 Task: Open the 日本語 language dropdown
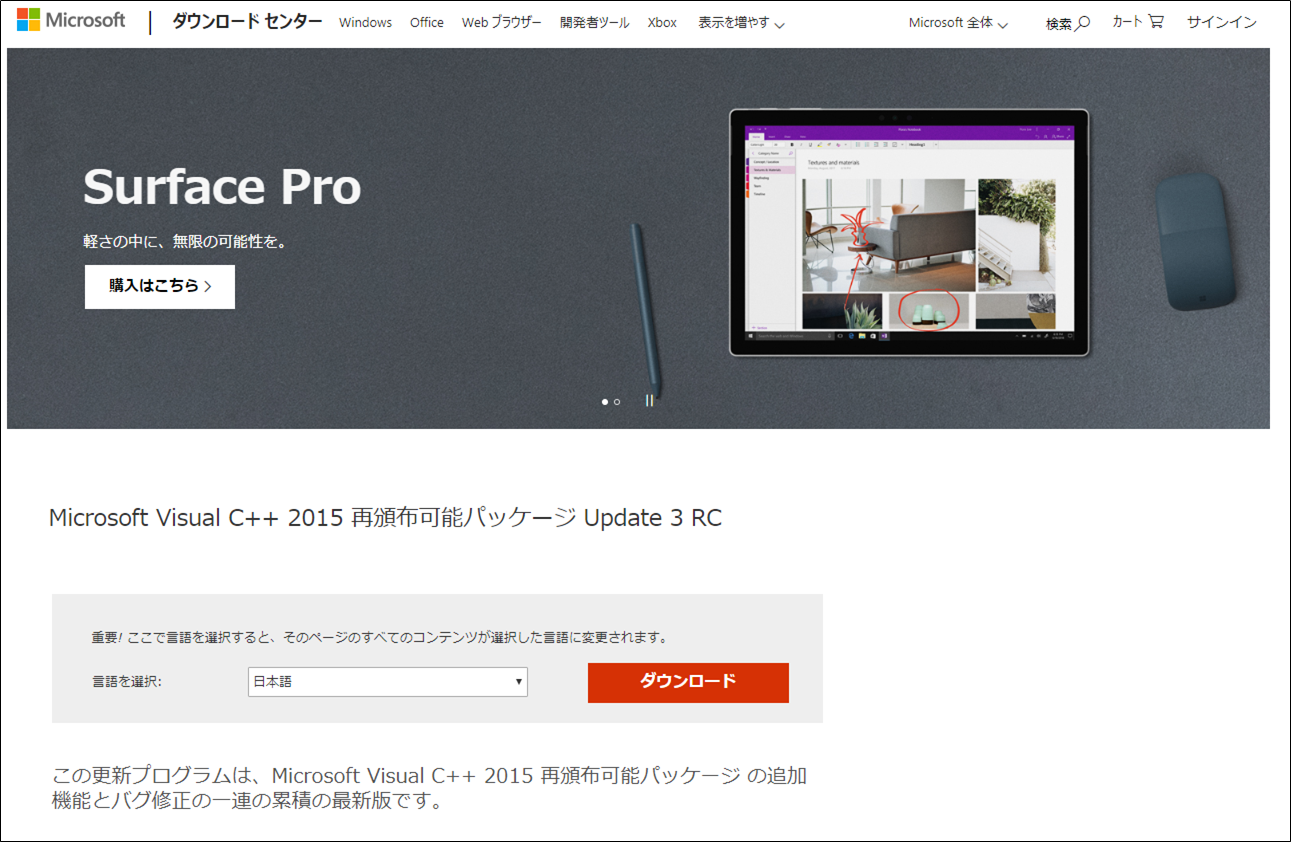coord(388,682)
